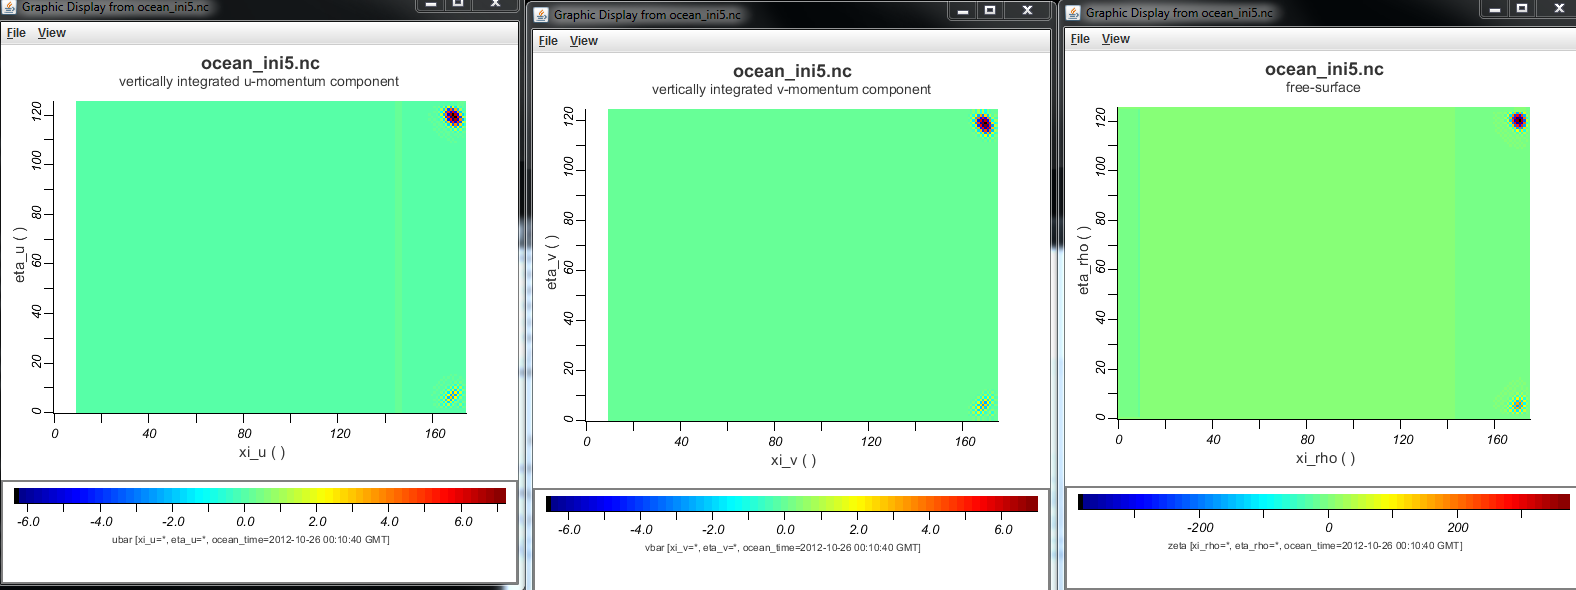This screenshot has height=590, width=1576.
Task: Open File menu in the v-momentum window
Action: click(548, 41)
